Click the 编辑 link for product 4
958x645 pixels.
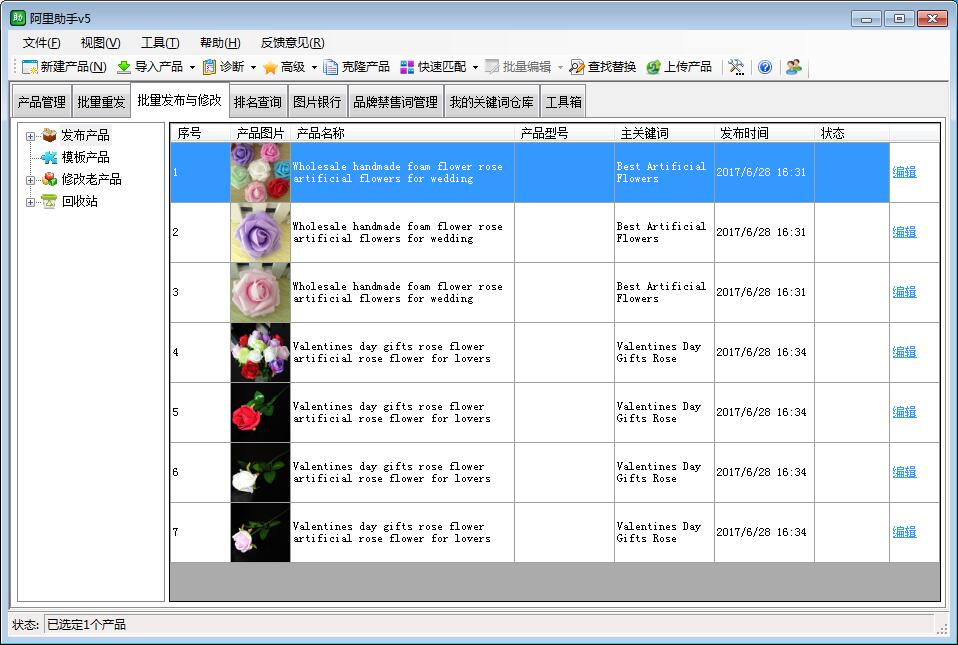point(904,352)
